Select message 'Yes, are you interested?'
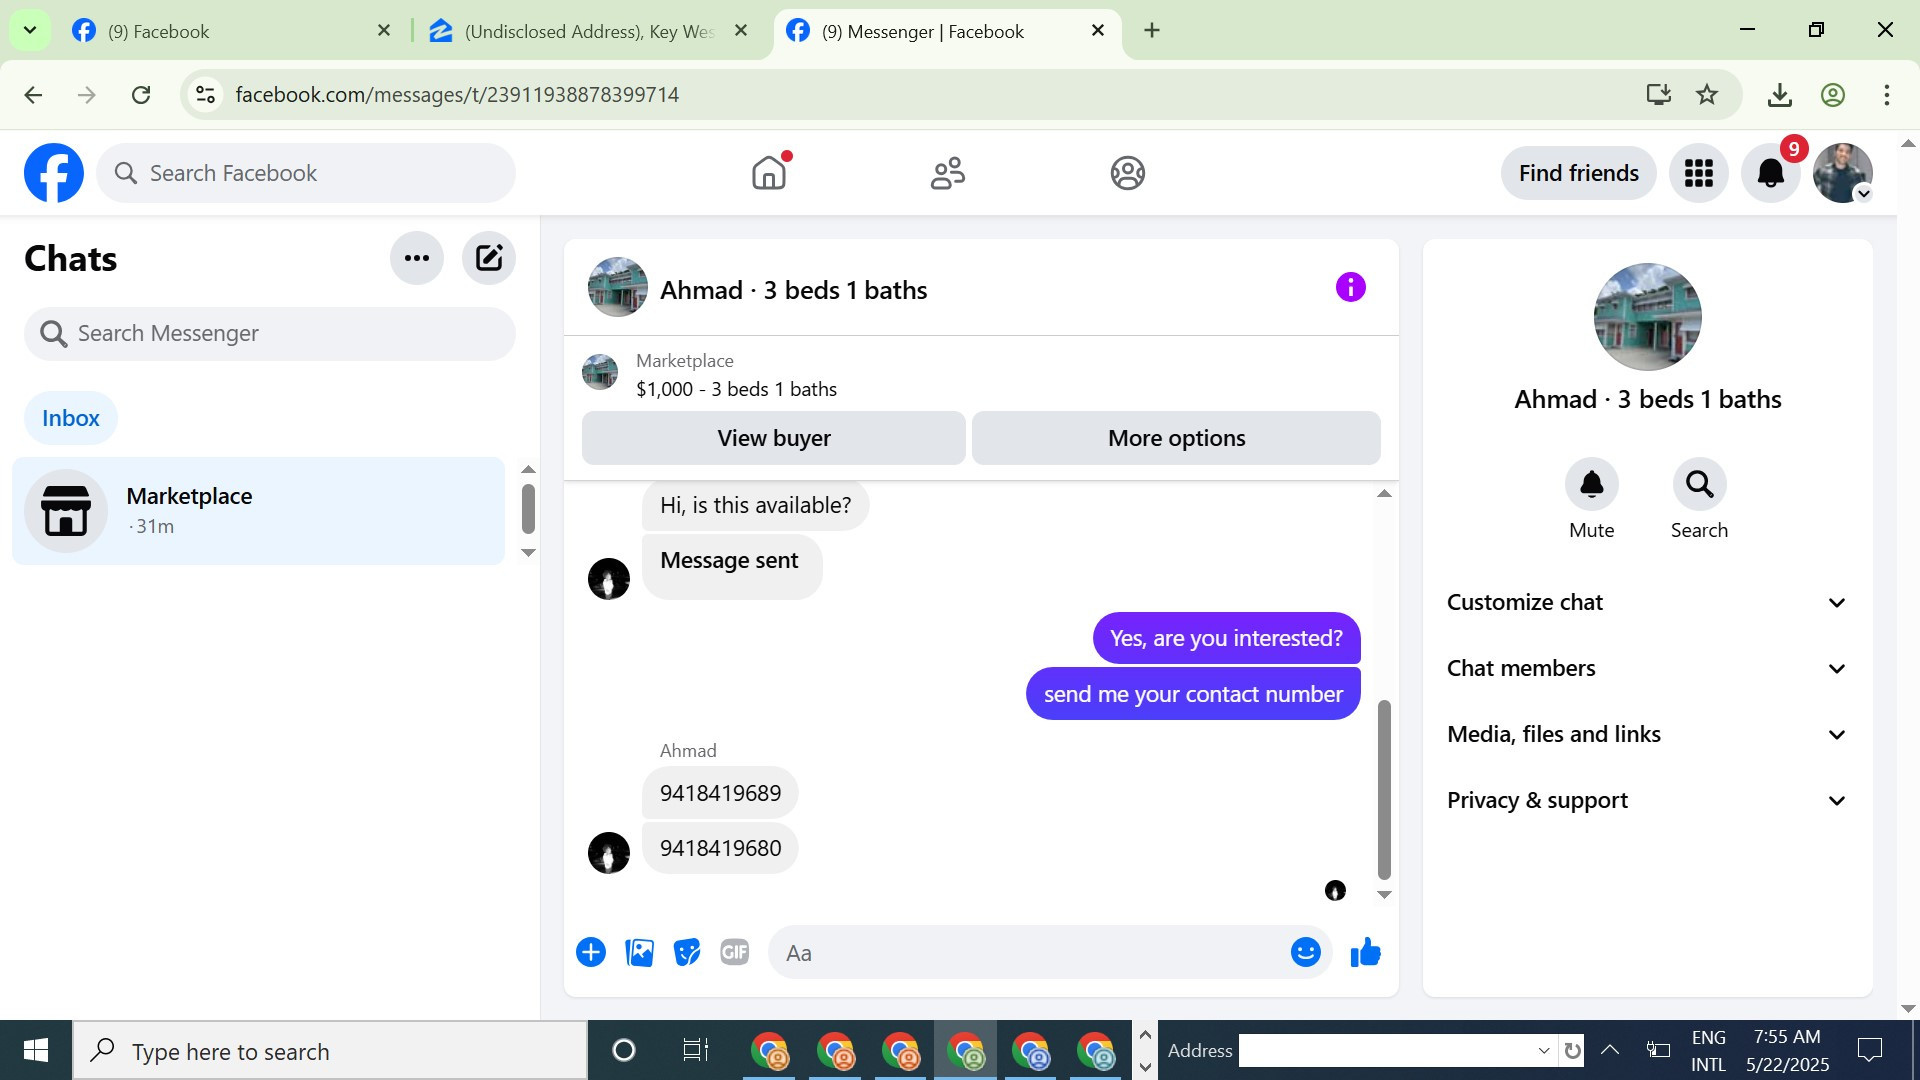 (x=1227, y=638)
